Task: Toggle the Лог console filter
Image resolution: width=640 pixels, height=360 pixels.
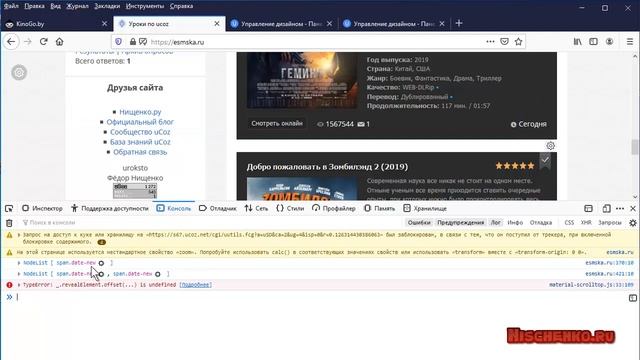Action: (x=496, y=222)
